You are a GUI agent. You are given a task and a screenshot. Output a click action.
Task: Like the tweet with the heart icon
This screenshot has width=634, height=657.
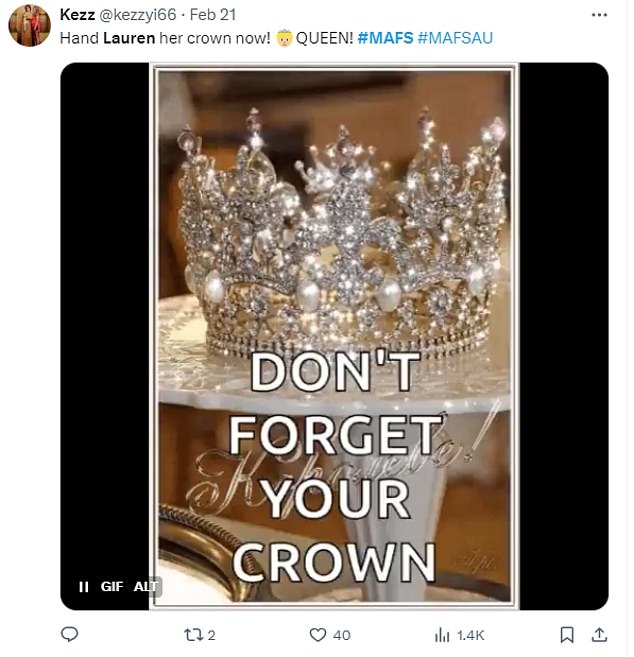coord(318,635)
